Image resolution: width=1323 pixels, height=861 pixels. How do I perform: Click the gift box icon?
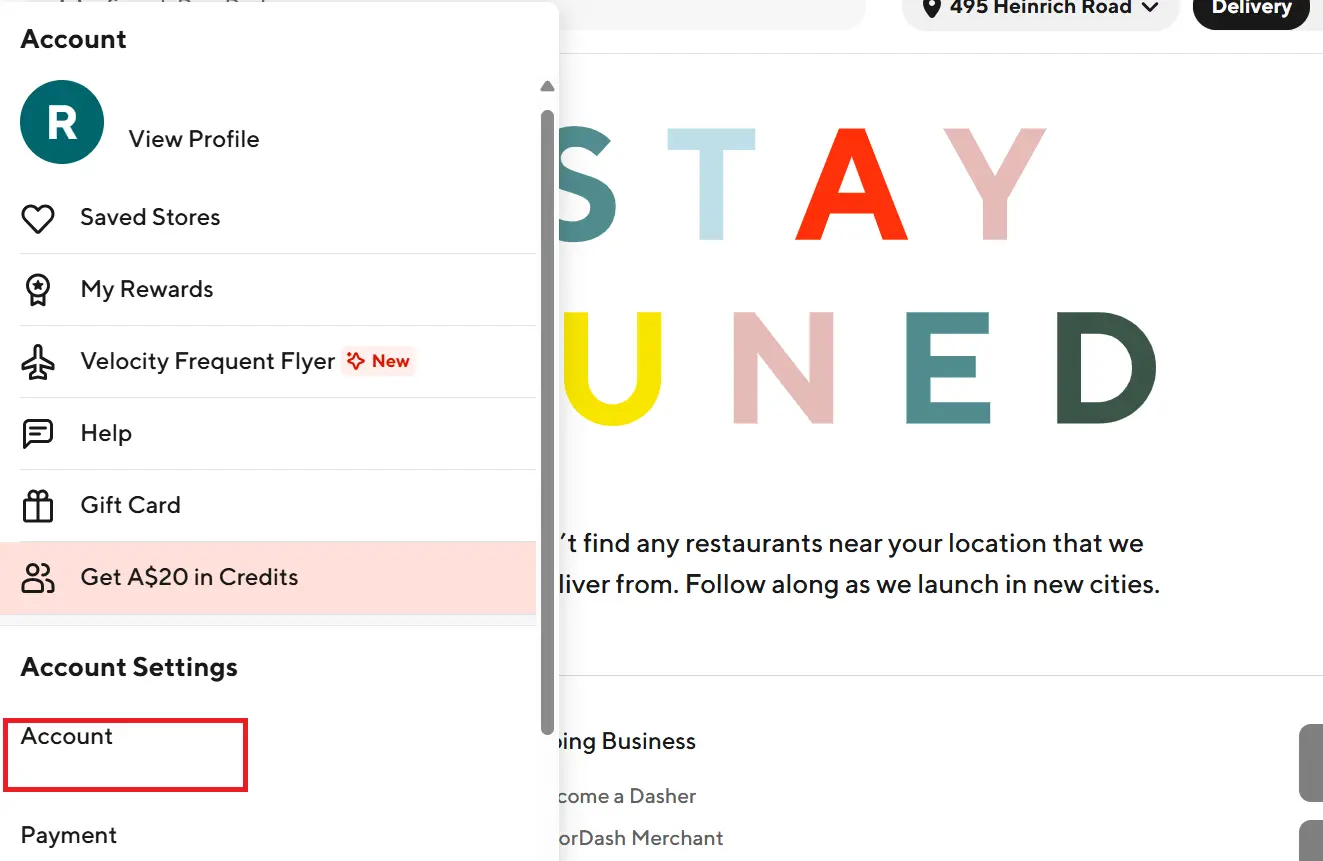[x=38, y=506]
